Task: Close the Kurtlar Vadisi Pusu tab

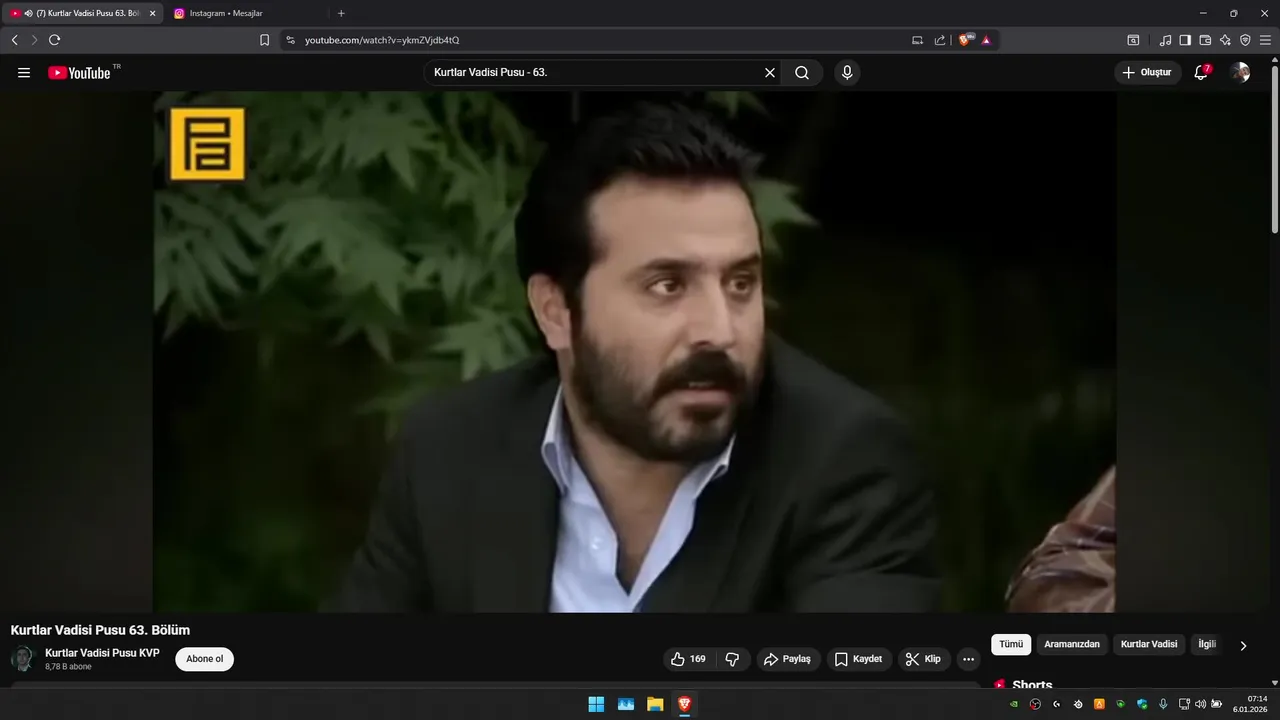Action: 152,13
